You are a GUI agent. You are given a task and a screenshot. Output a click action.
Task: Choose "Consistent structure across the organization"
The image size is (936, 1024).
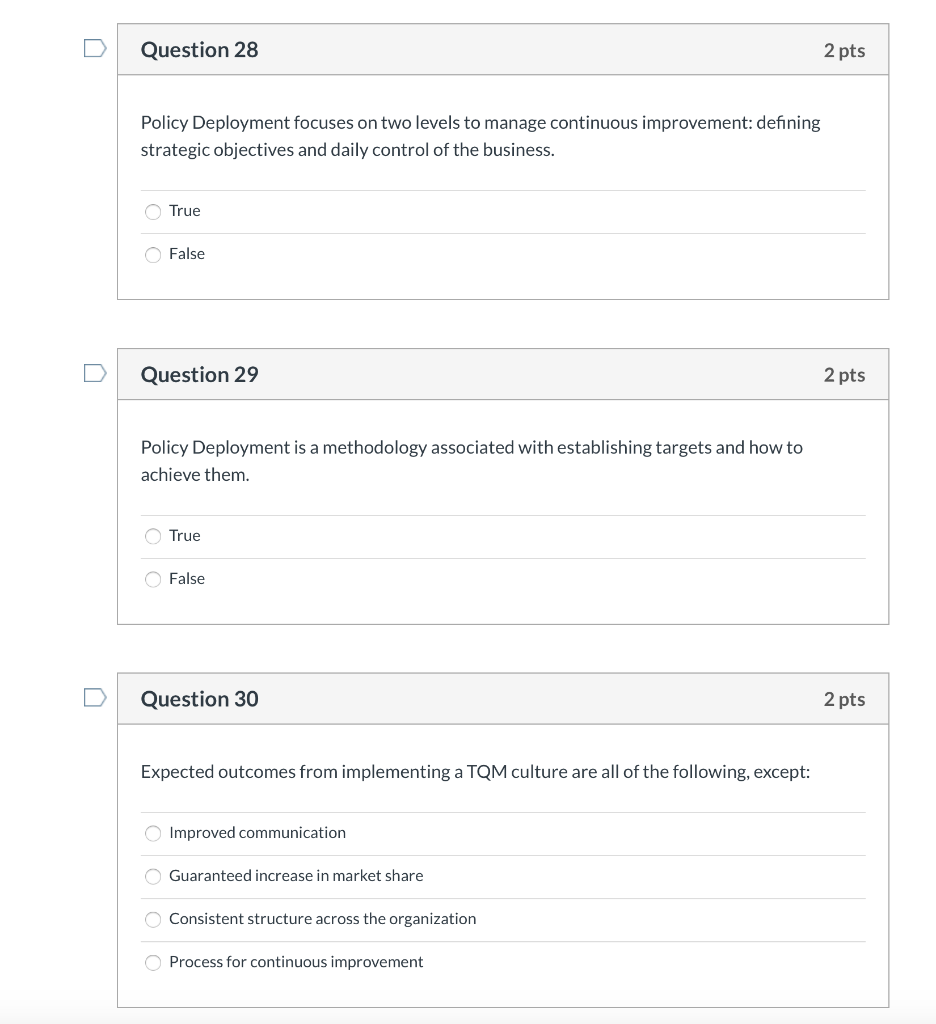point(153,919)
